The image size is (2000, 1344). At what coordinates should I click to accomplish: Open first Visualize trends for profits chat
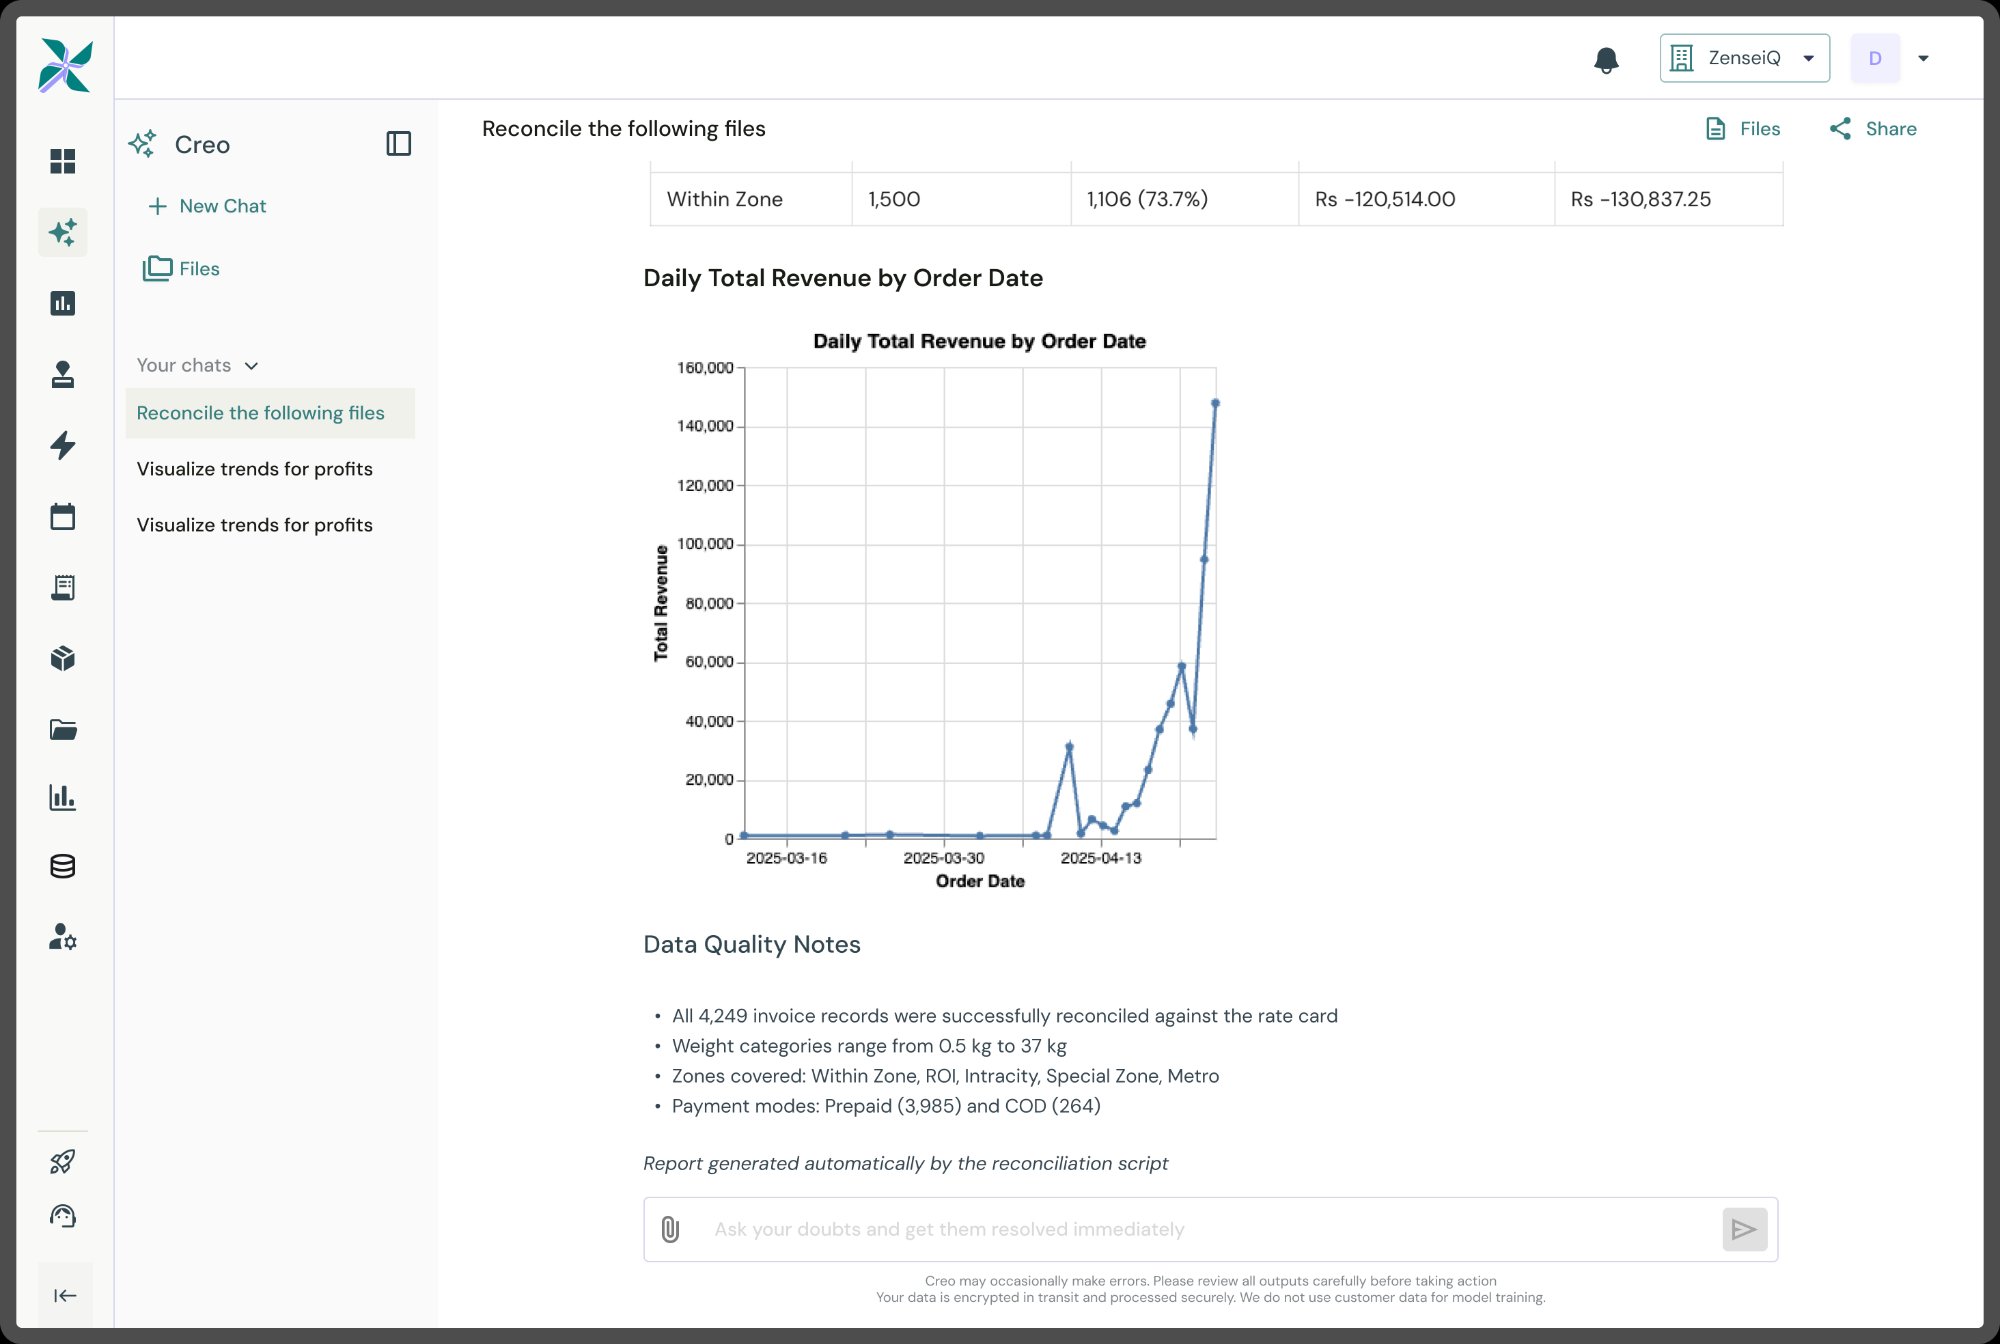255,469
